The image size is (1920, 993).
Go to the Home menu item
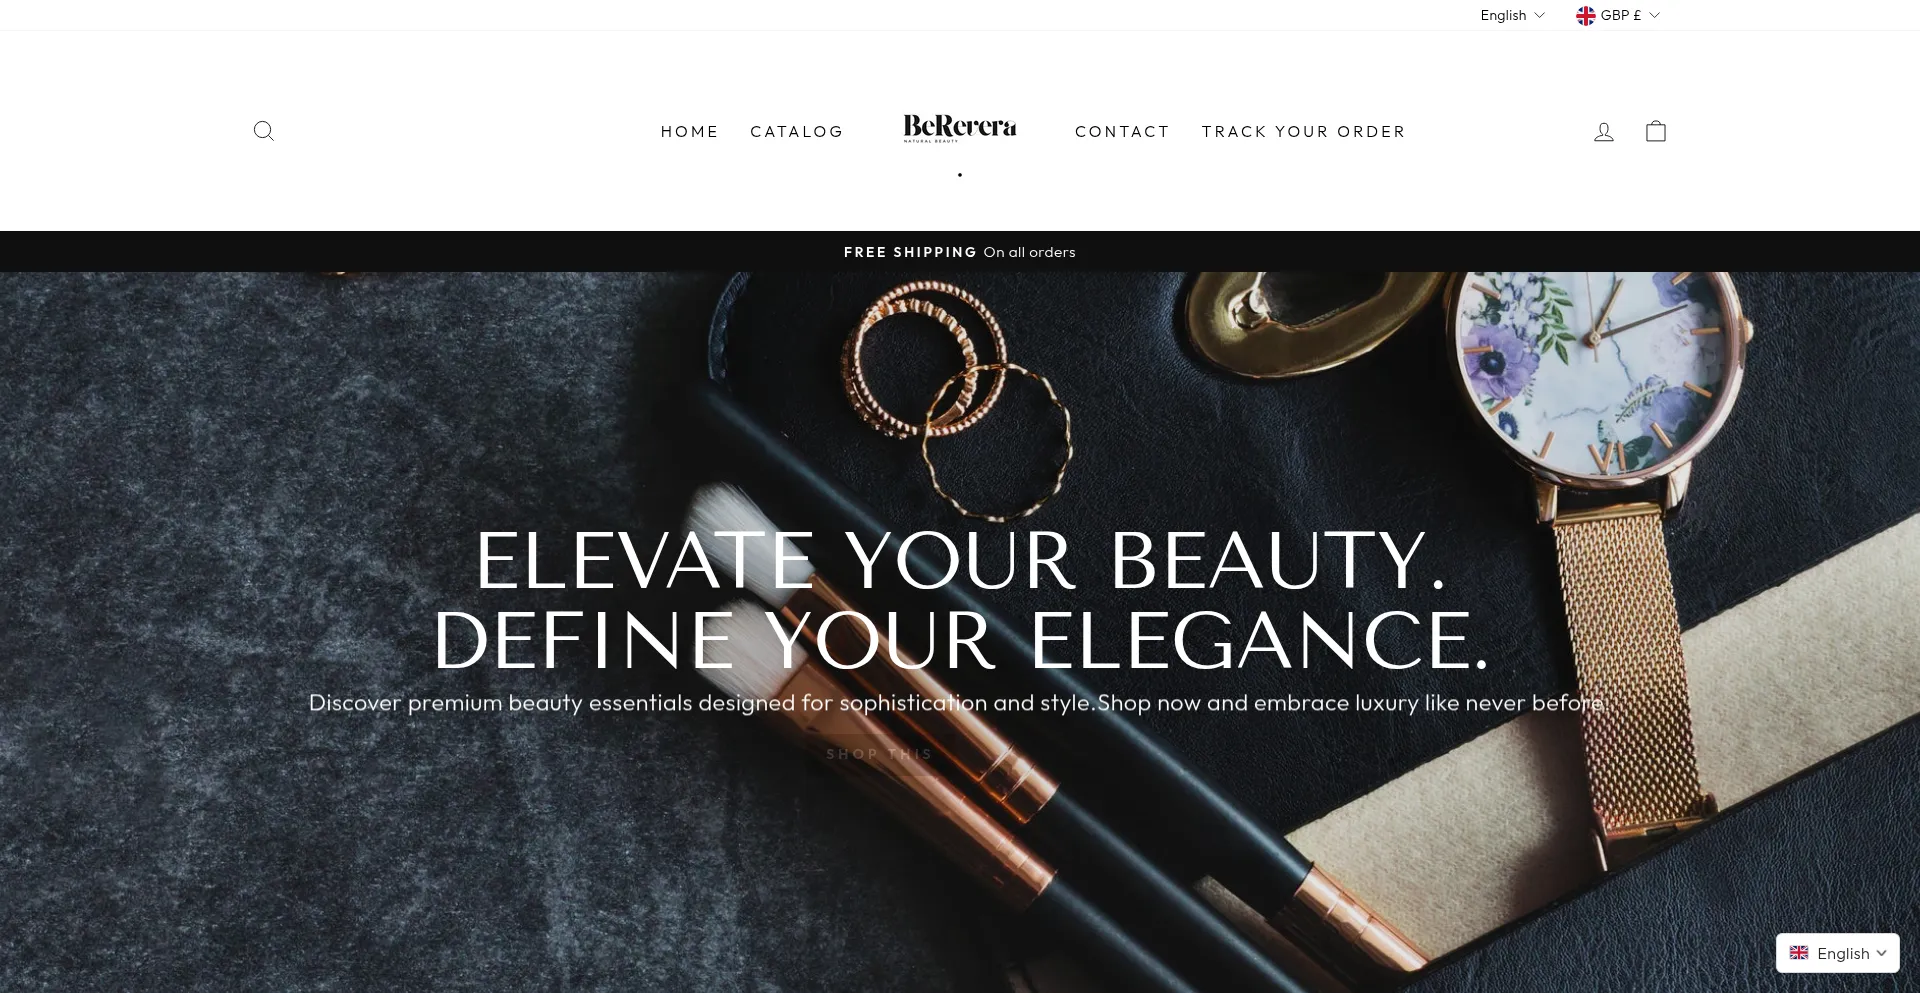(x=690, y=131)
